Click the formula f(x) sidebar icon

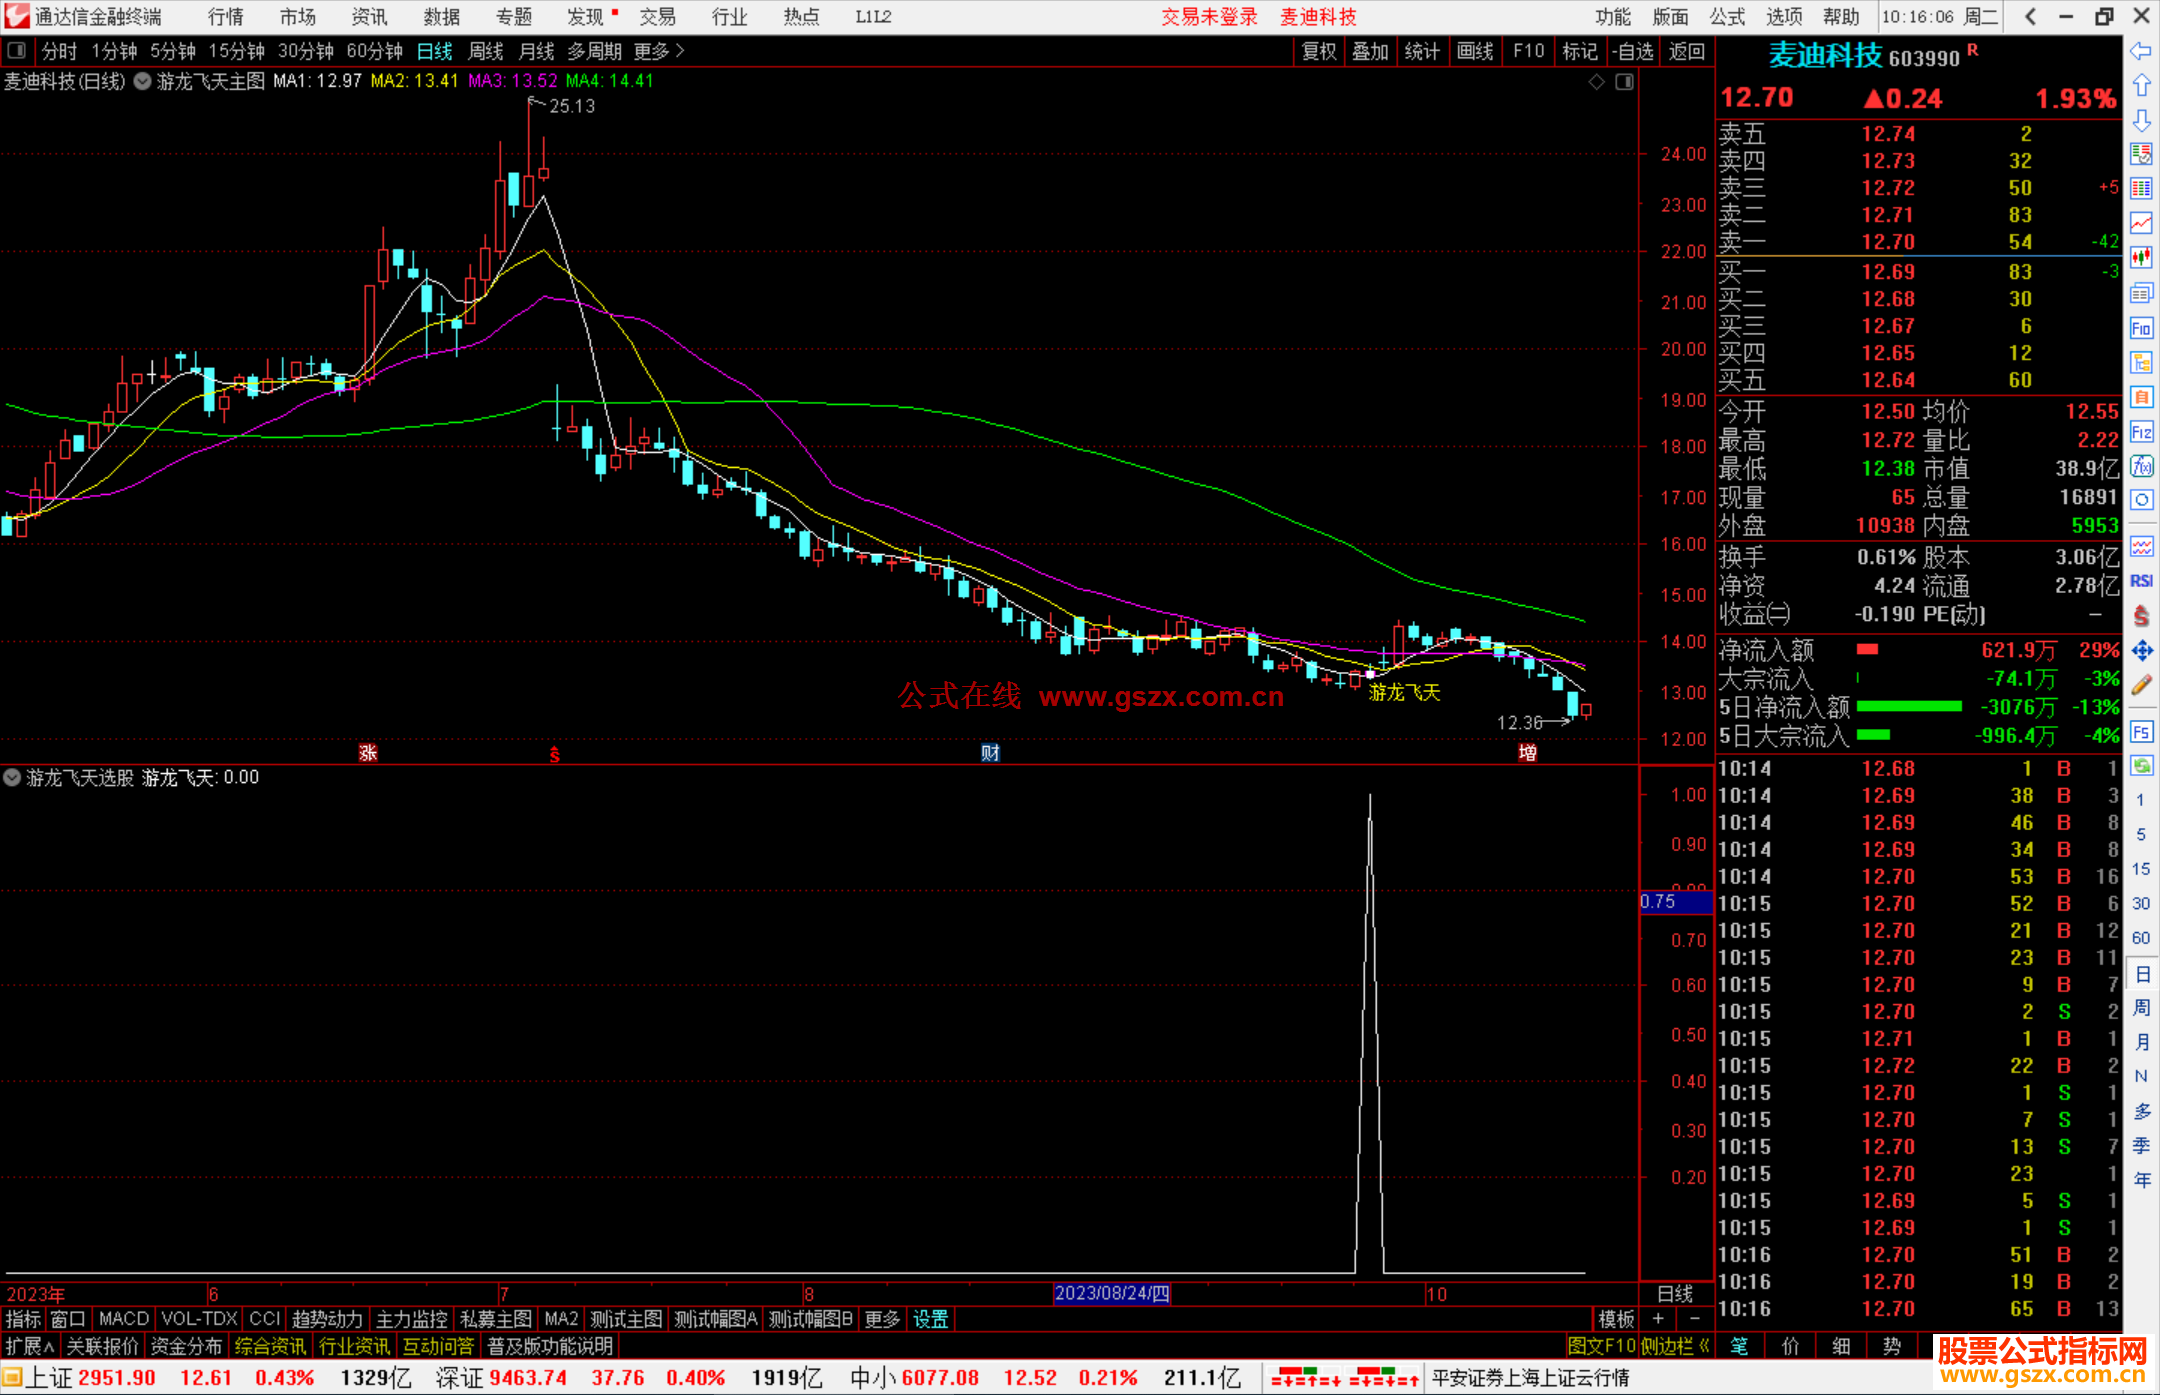2141,466
